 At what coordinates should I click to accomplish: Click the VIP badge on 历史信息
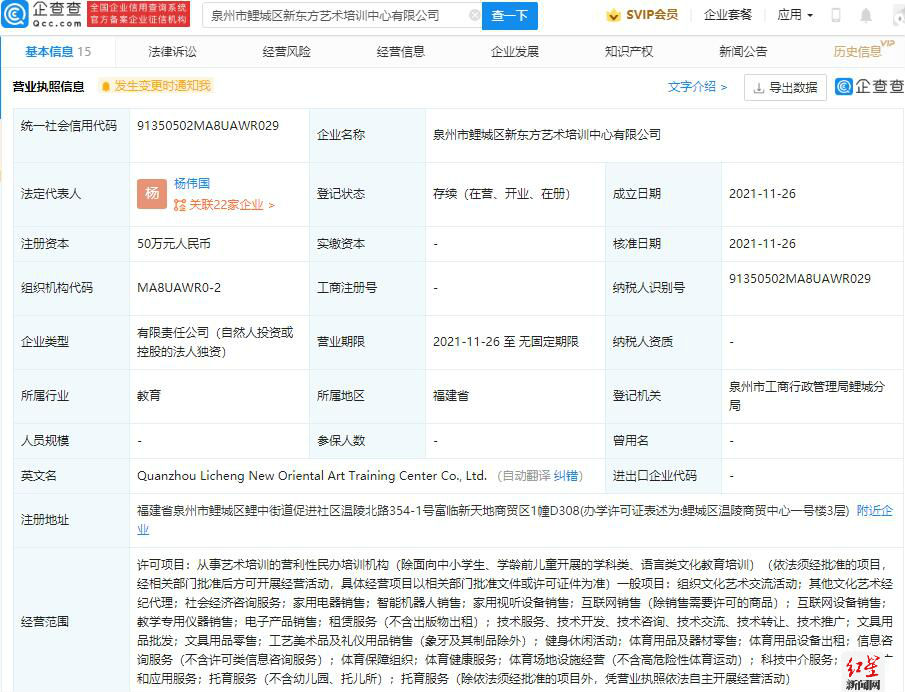886,45
